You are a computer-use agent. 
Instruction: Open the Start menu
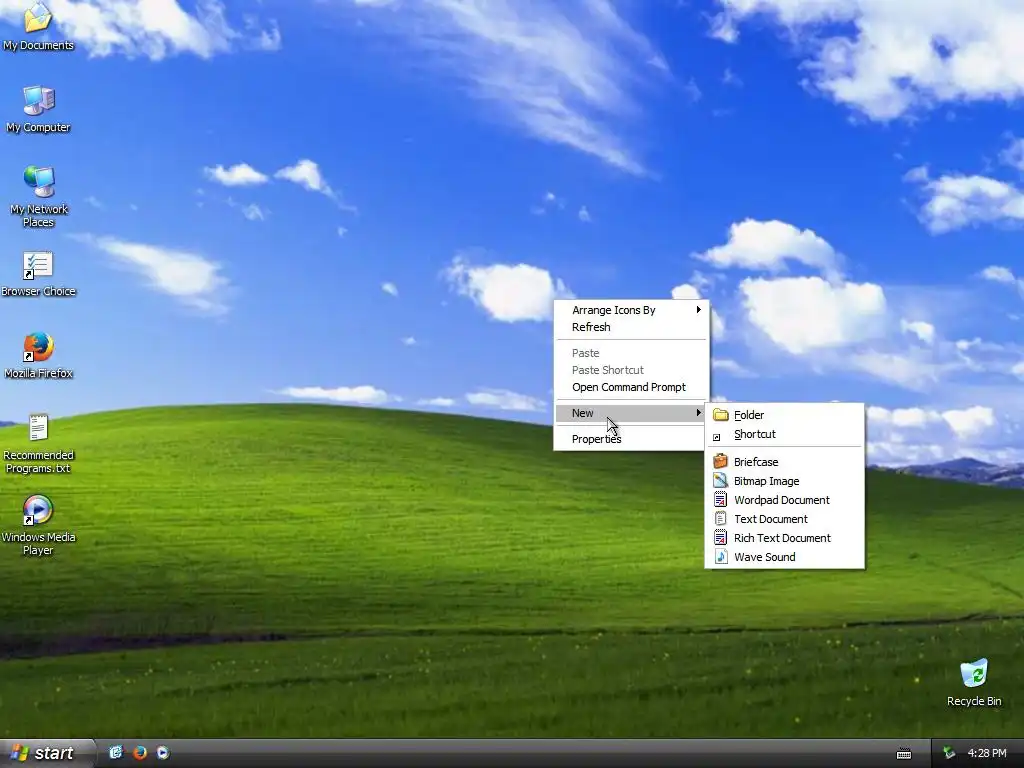click(47, 753)
